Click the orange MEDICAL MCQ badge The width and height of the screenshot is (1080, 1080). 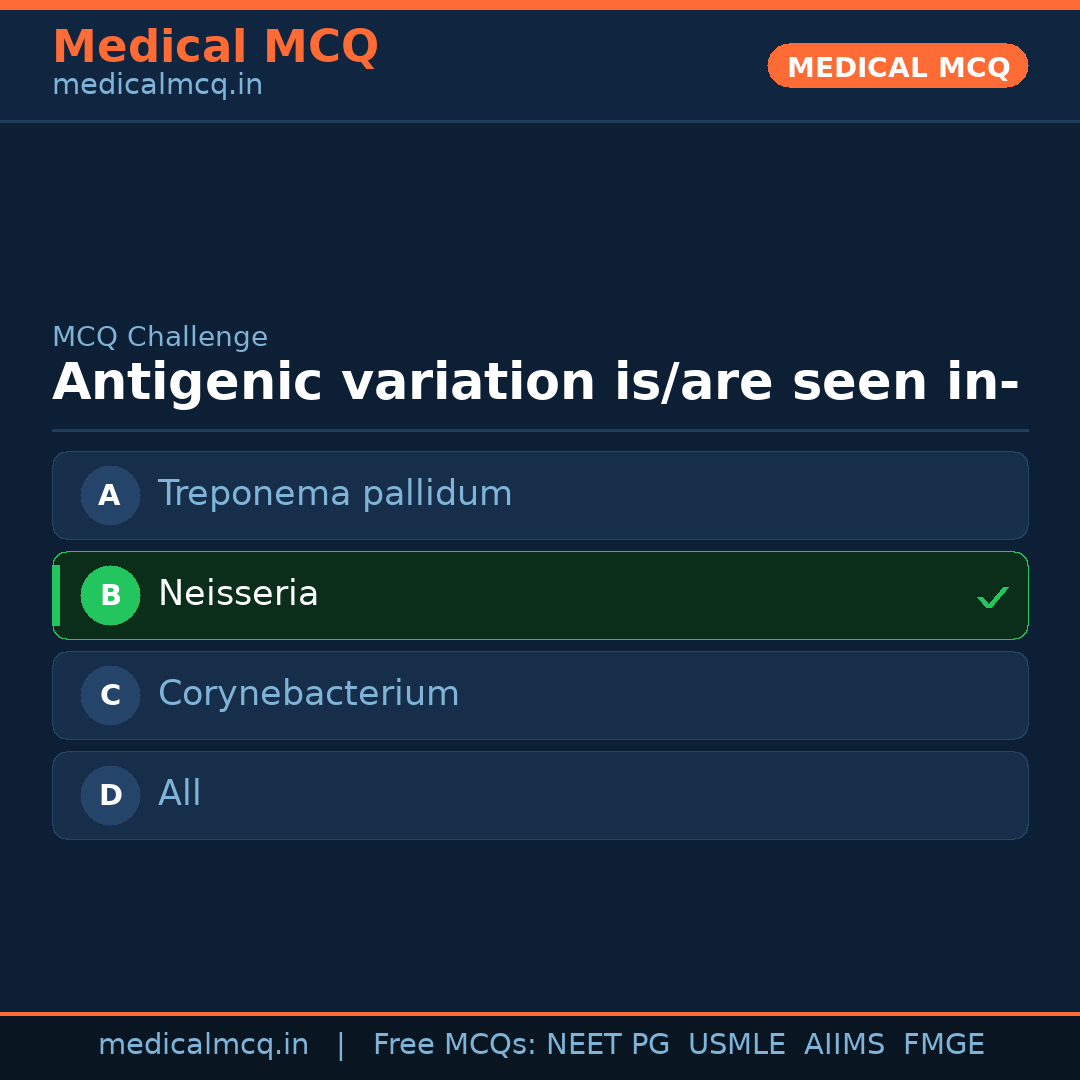tap(897, 67)
